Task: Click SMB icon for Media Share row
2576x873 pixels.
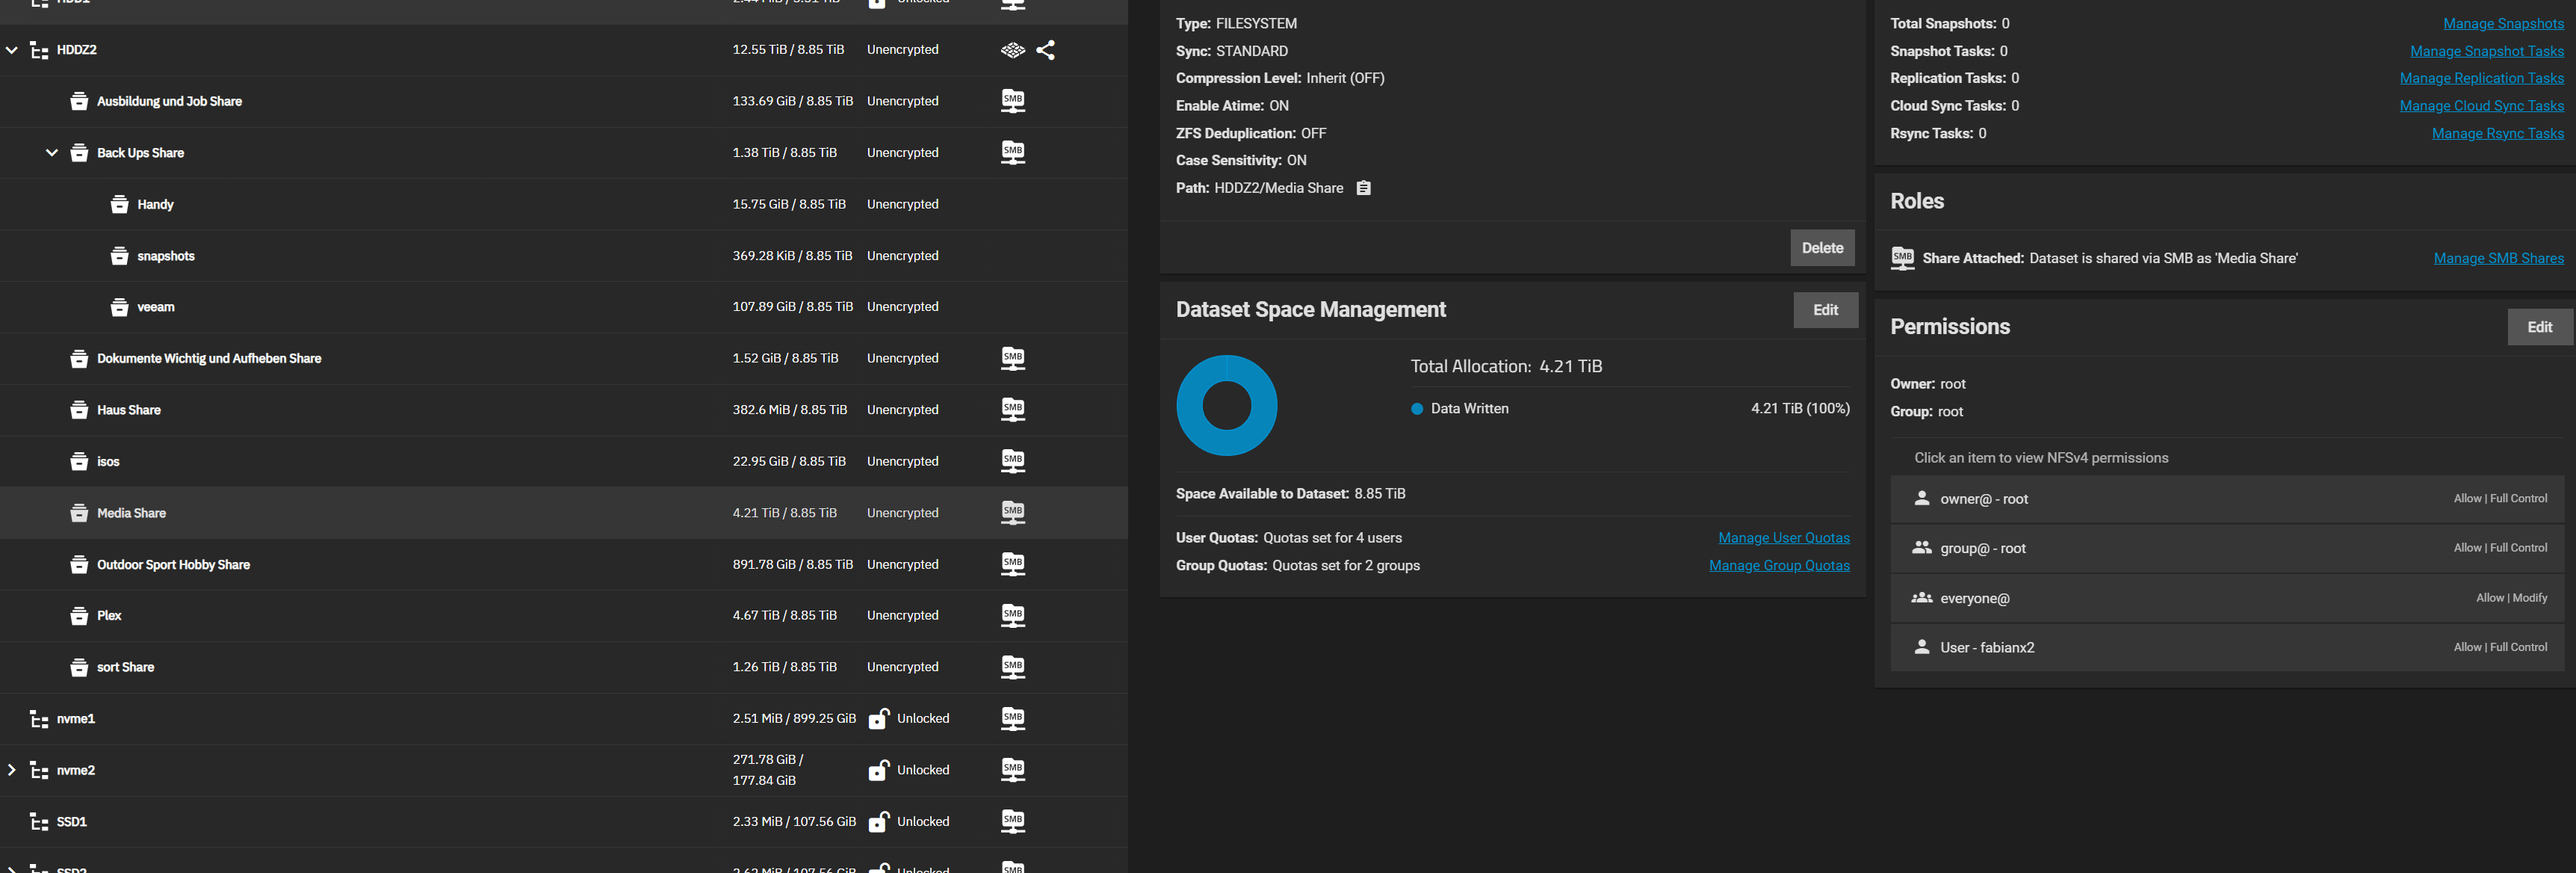Action: tap(1013, 513)
